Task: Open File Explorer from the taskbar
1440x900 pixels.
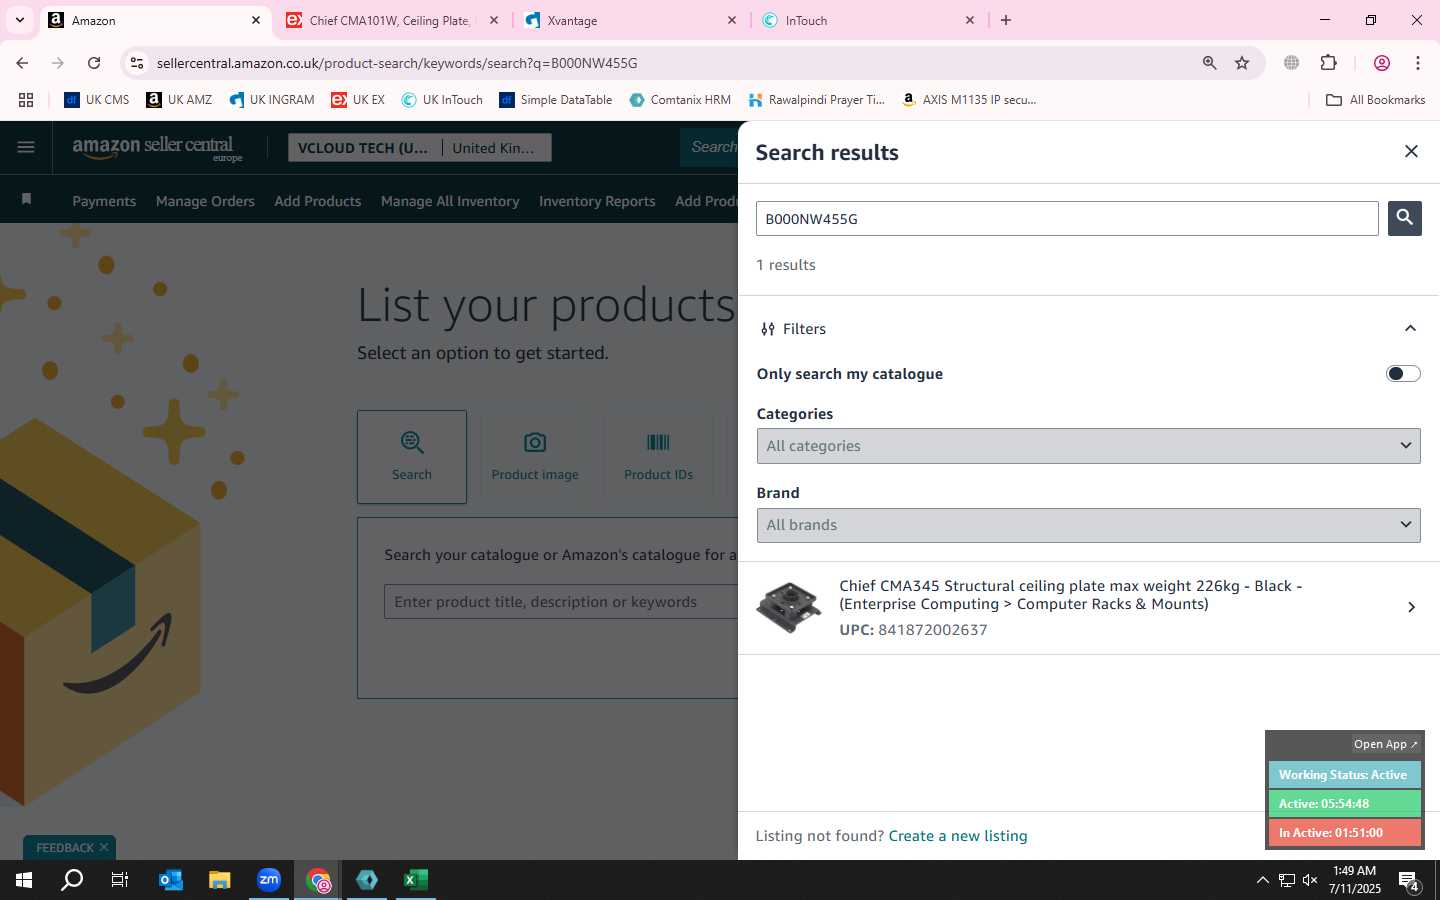Action: pyautogui.click(x=220, y=880)
